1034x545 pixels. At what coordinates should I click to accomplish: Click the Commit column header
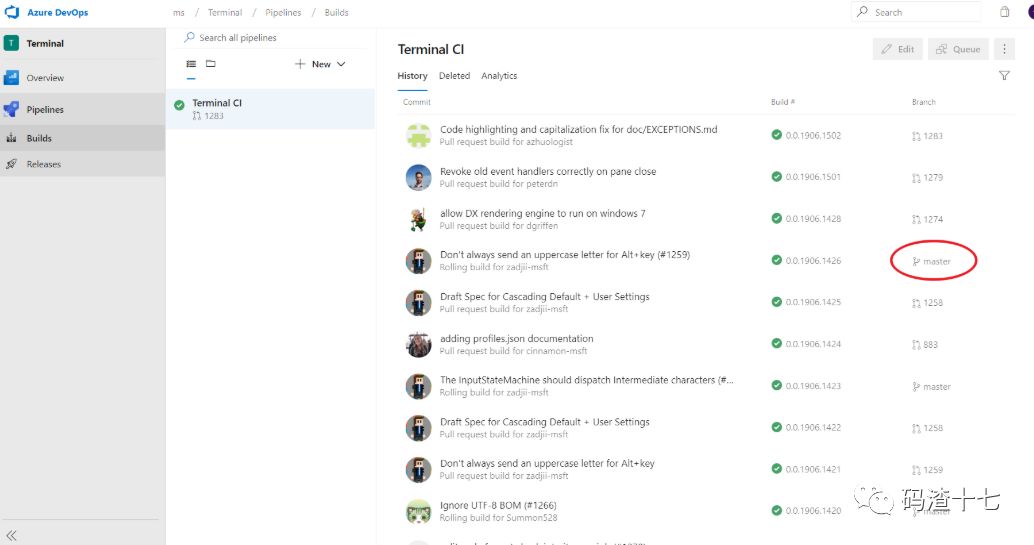[x=417, y=102]
